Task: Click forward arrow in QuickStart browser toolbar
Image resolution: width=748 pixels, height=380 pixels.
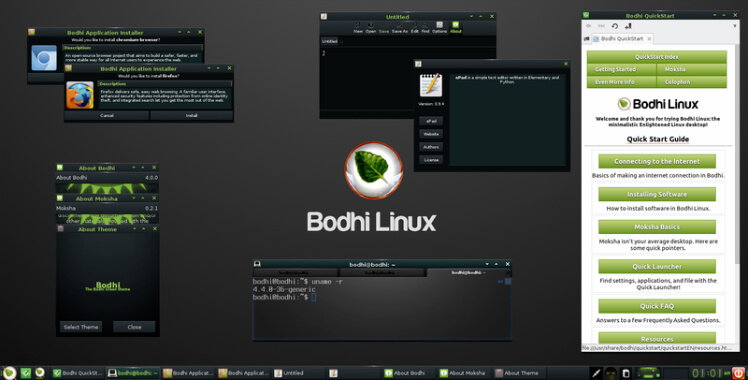Action: [x=602, y=26]
